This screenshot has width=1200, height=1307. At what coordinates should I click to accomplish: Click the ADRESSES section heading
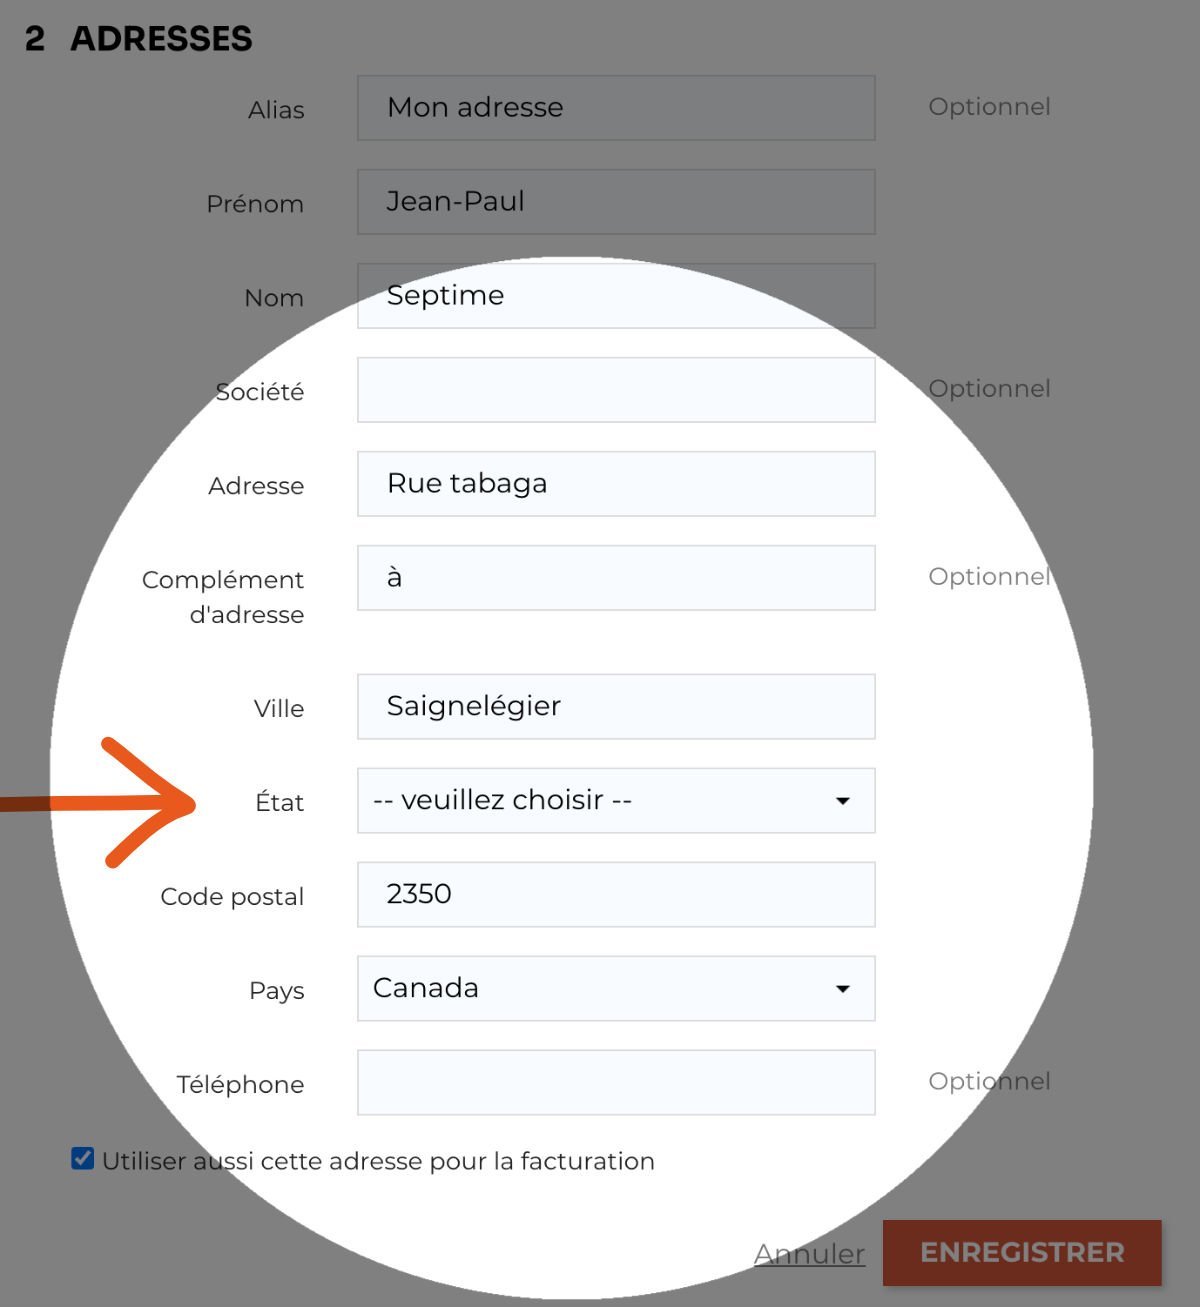coord(161,38)
